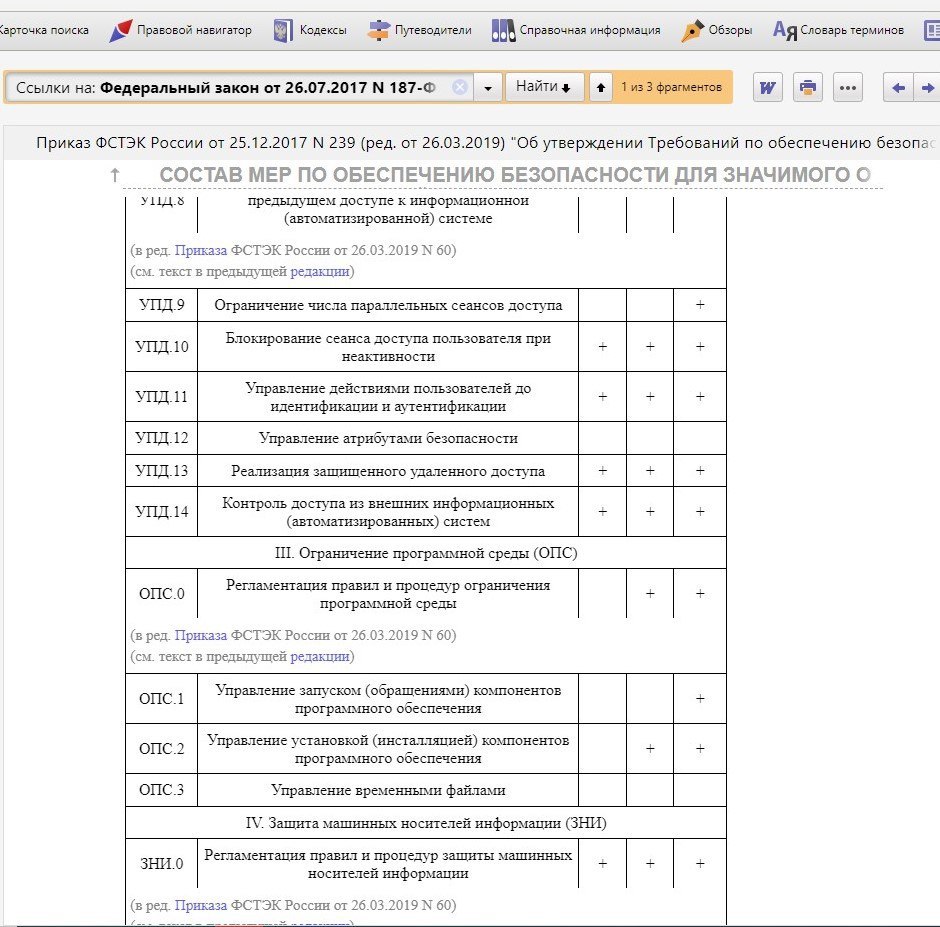This screenshot has width=940, height=927.
Task: Click Управление временными файлами text
Action: 388,790
